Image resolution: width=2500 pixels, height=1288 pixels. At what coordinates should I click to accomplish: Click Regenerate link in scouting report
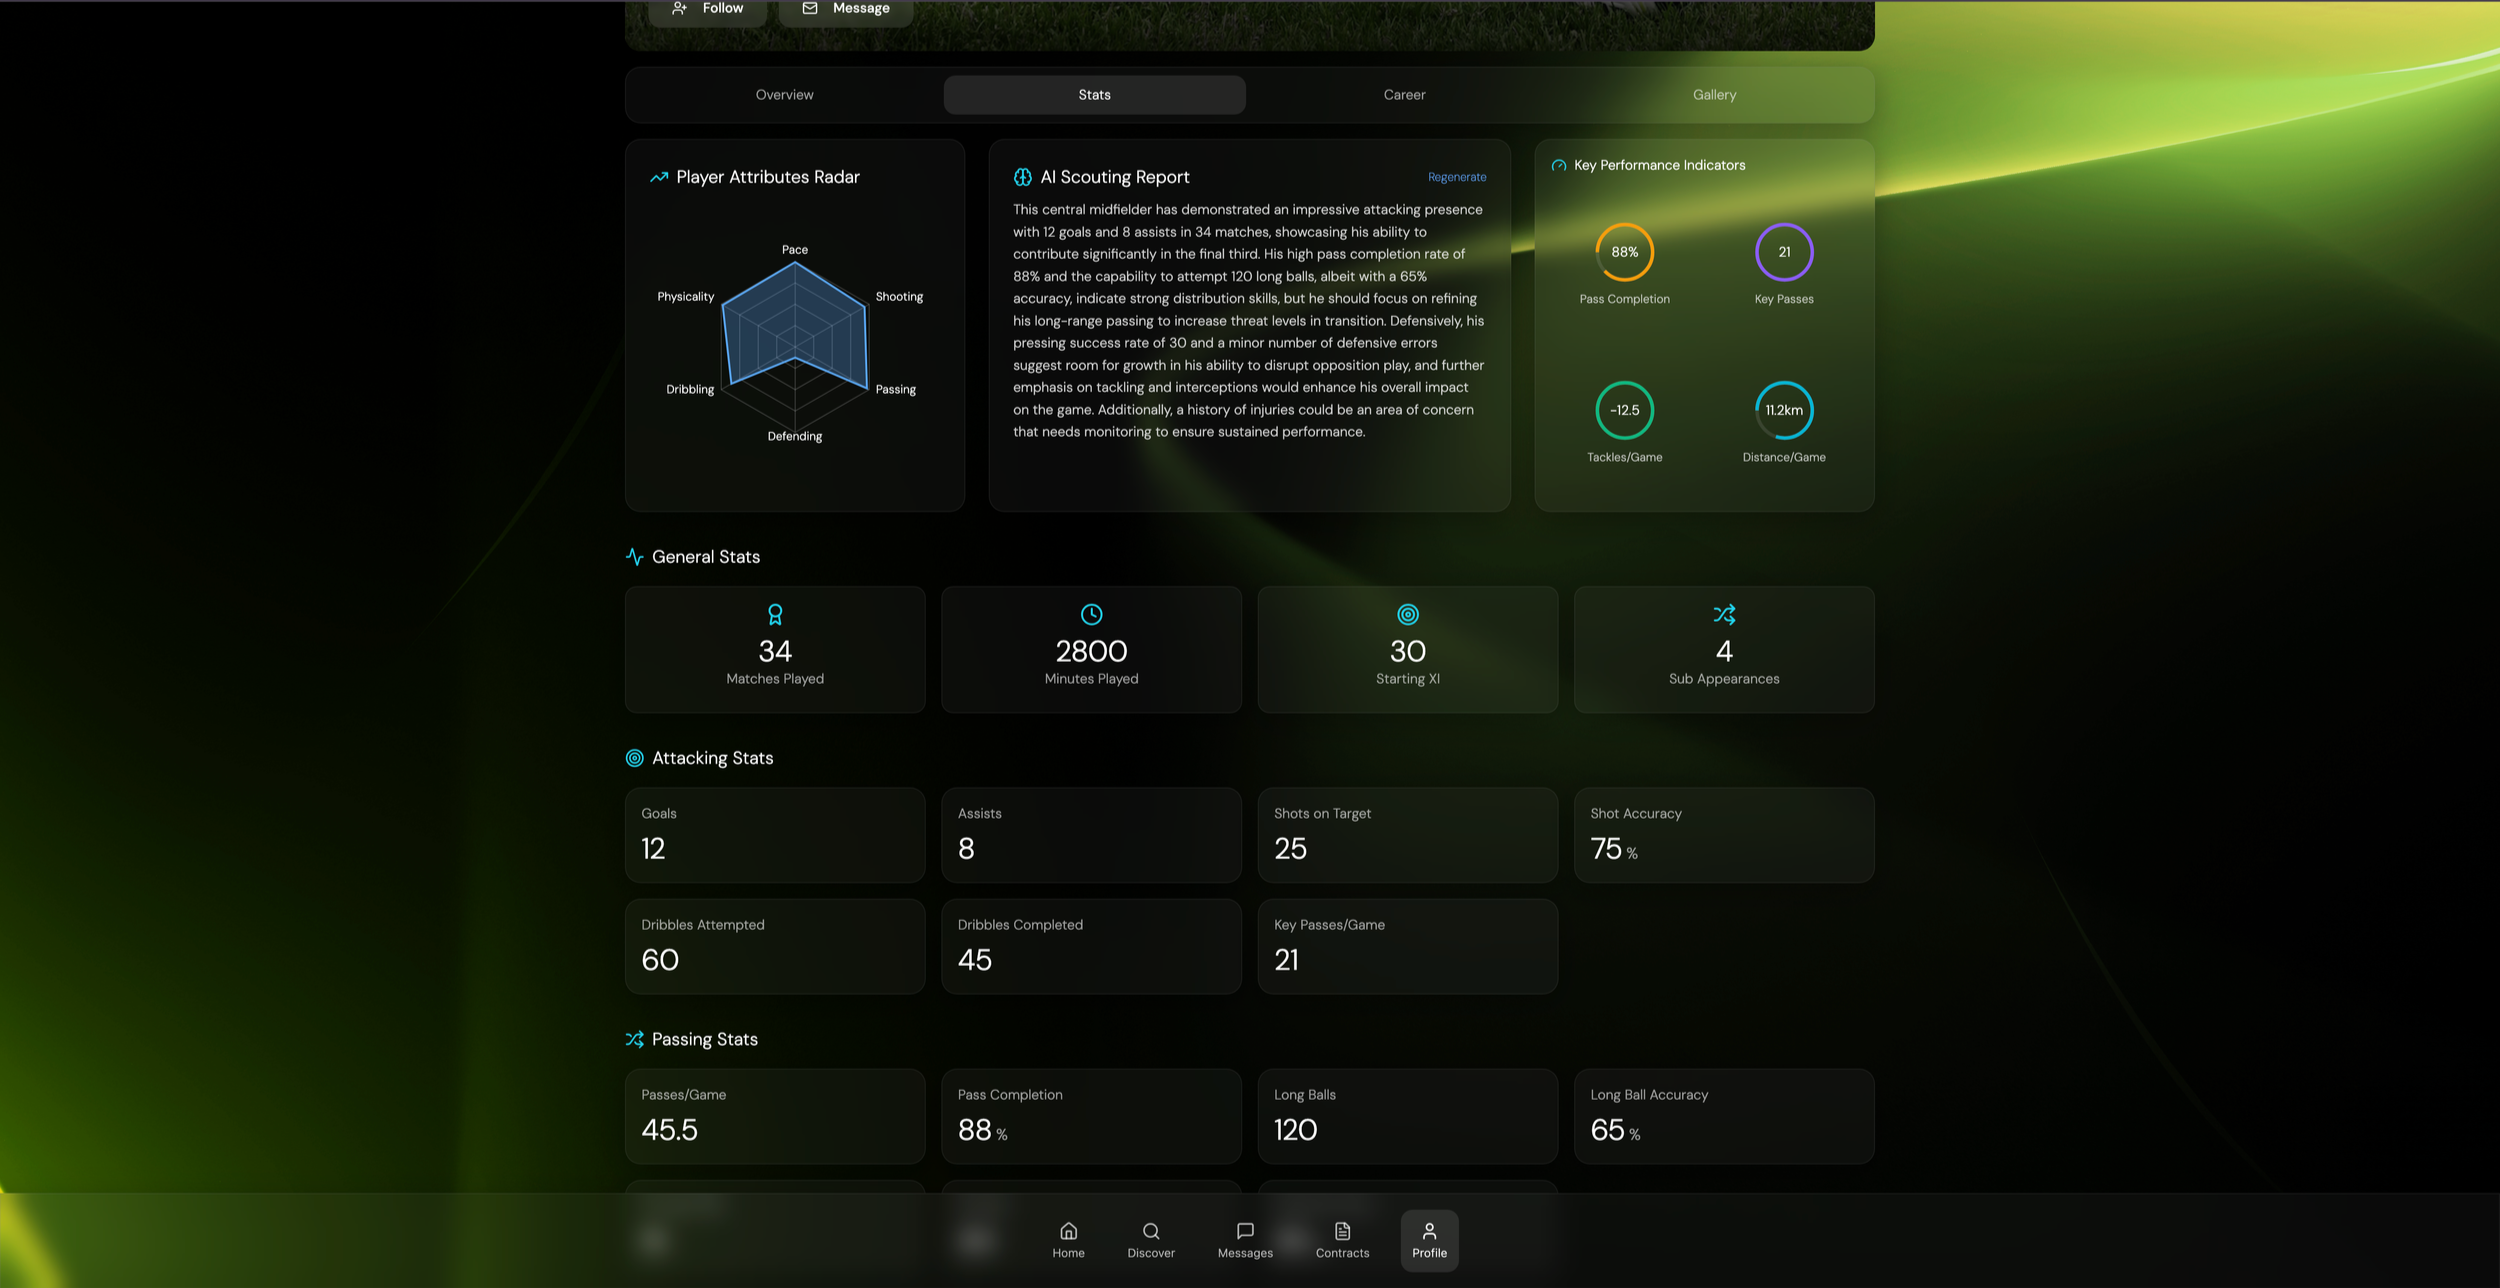[1456, 177]
